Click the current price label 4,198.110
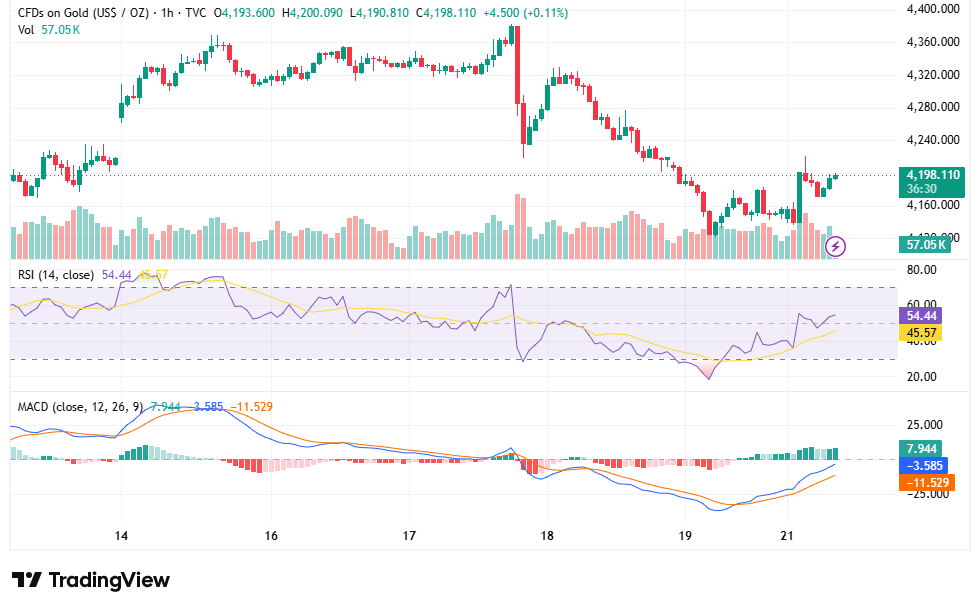This screenshot has width=980, height=610. click(932, 175)
